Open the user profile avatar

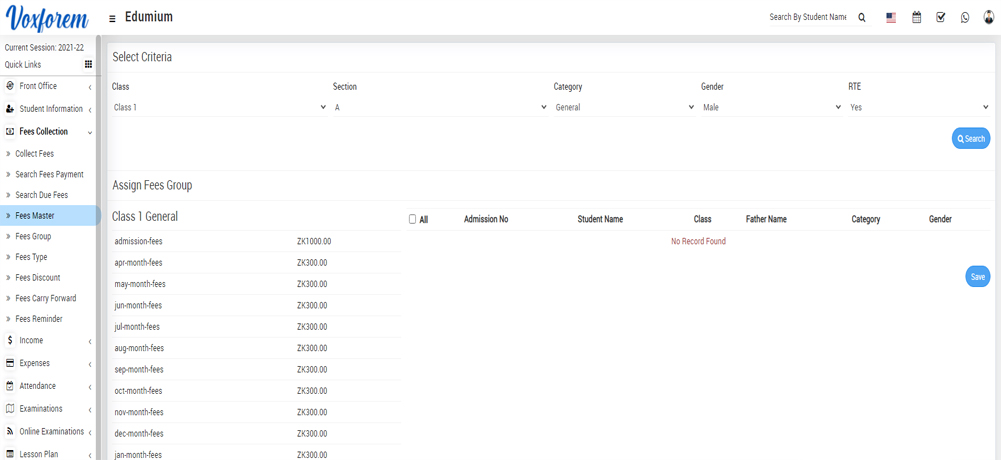989,18
